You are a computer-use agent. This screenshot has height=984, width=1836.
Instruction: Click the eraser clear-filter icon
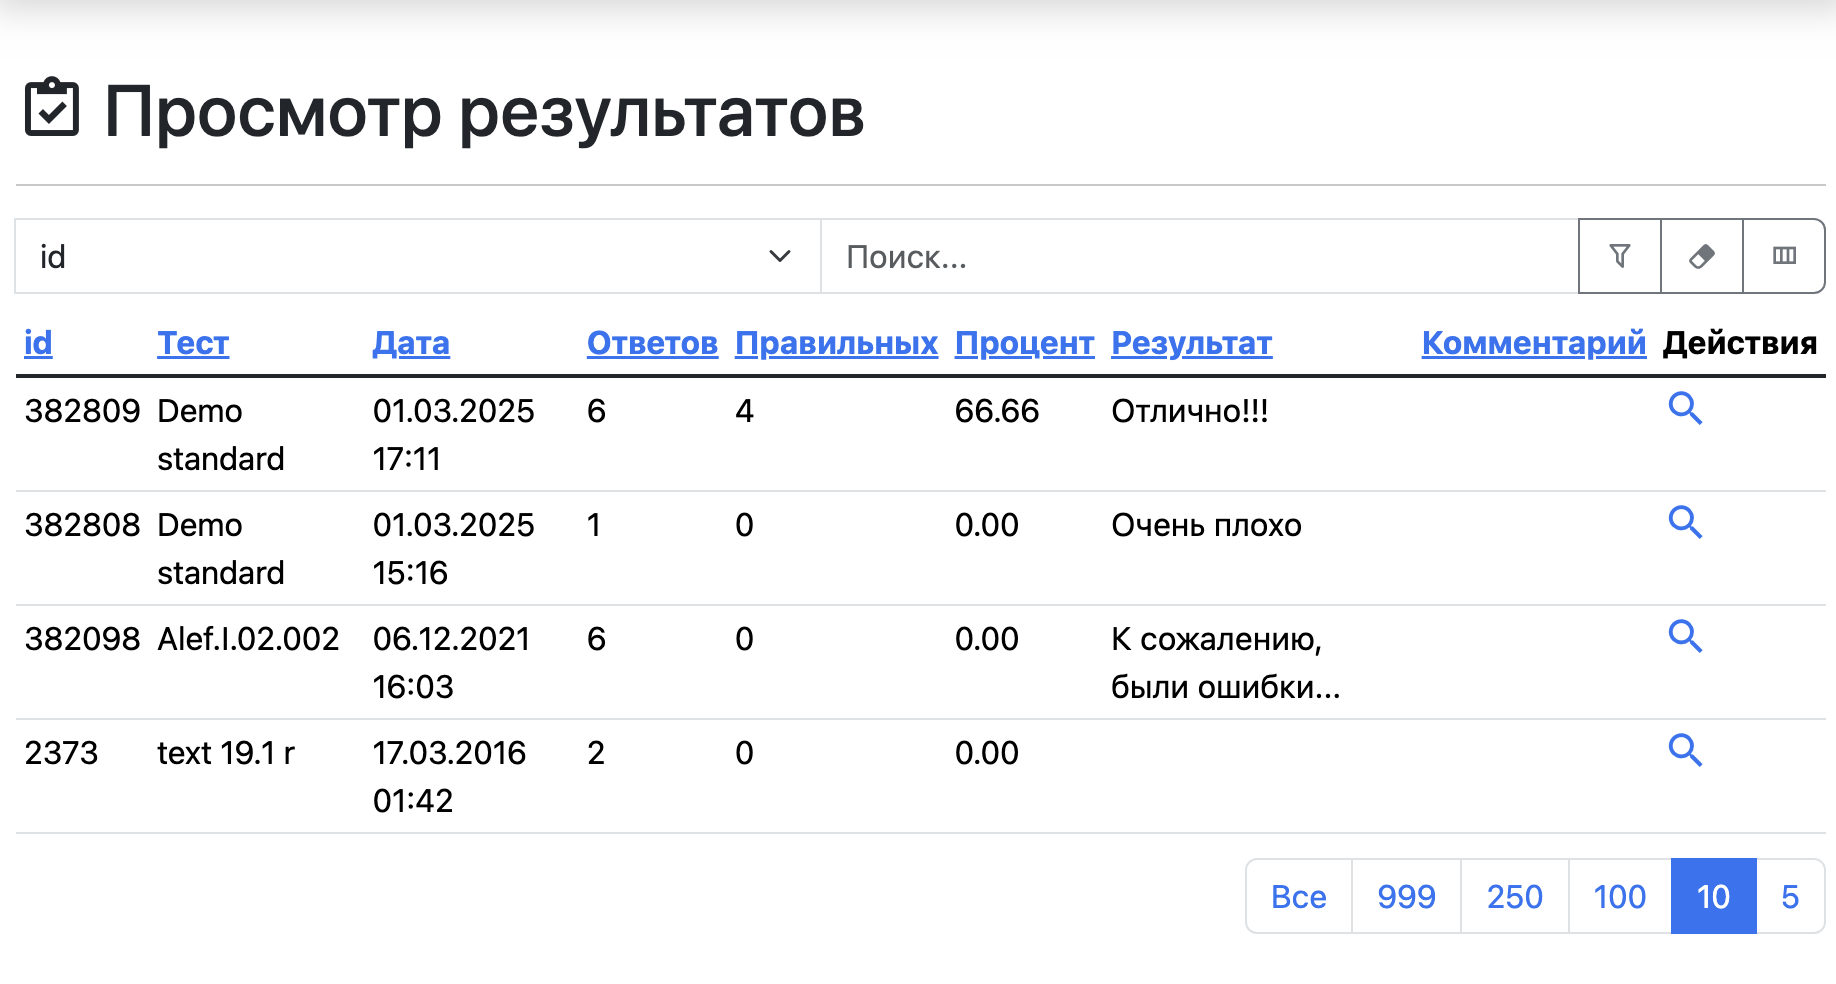[1701, 256]
